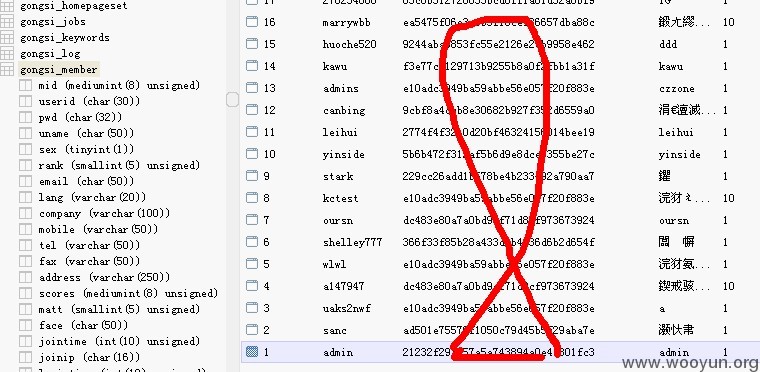The height and width of the screenshot is (372, 760).
Task: Click column icon beside mobile field
Action: click(25, 230)
